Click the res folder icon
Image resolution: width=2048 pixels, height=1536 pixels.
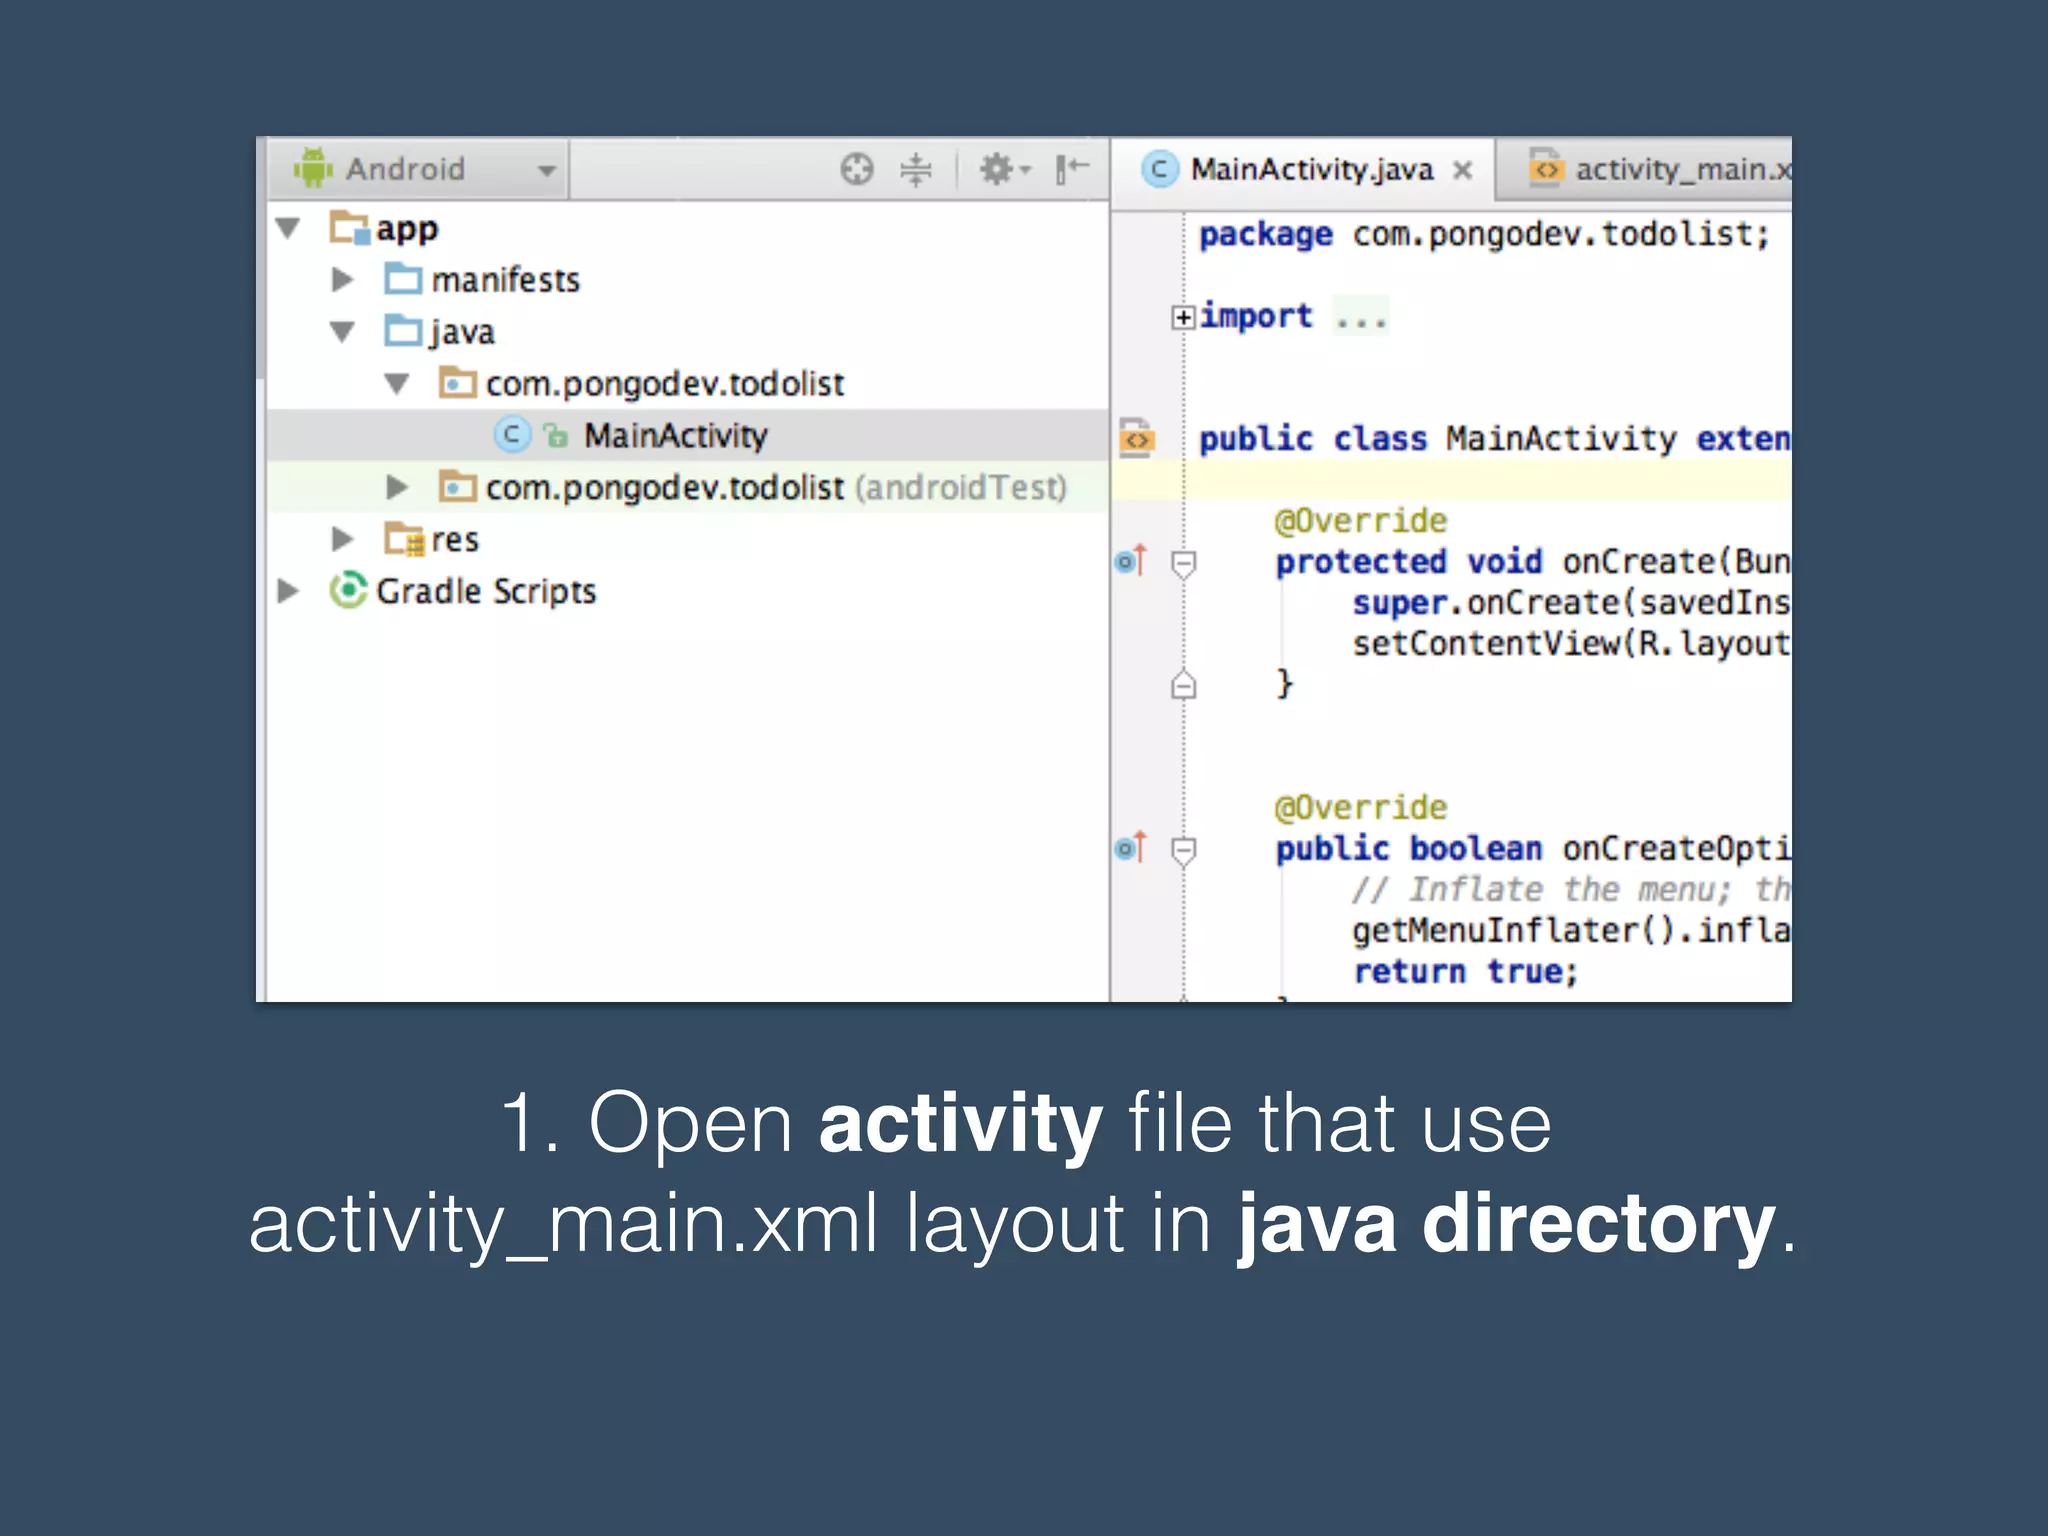pyautogui.click(x=405, y=540)
